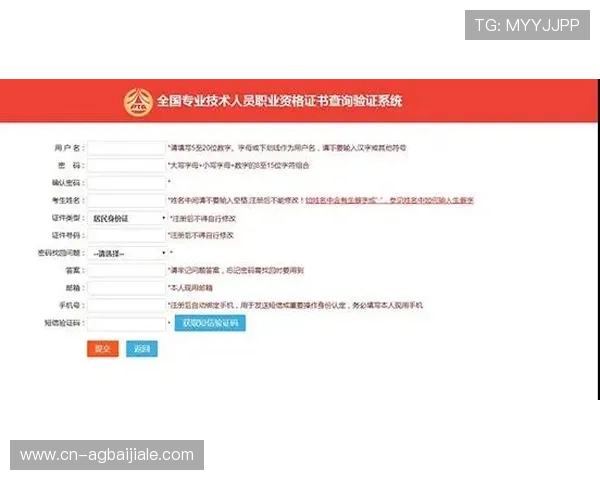Submit the form with orange 提交 button

coord(103,349)
